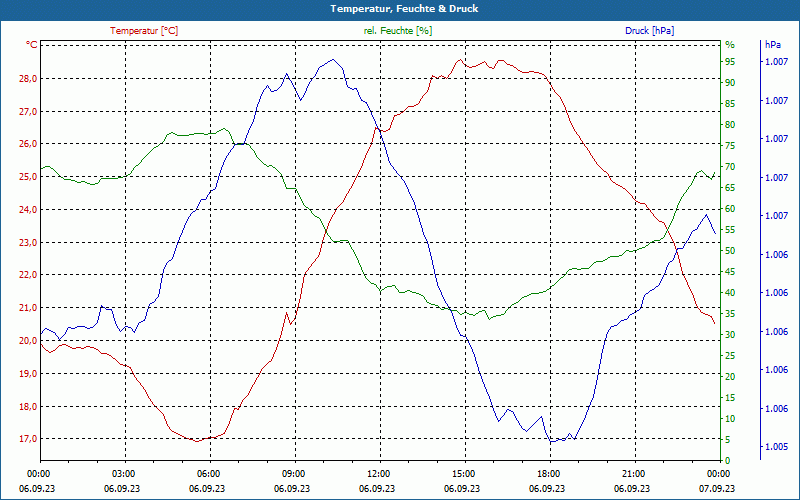The width and height of the screenshot is (800, 500).
Task: Click the "85" humidity axis value
Action: [731, 104]
